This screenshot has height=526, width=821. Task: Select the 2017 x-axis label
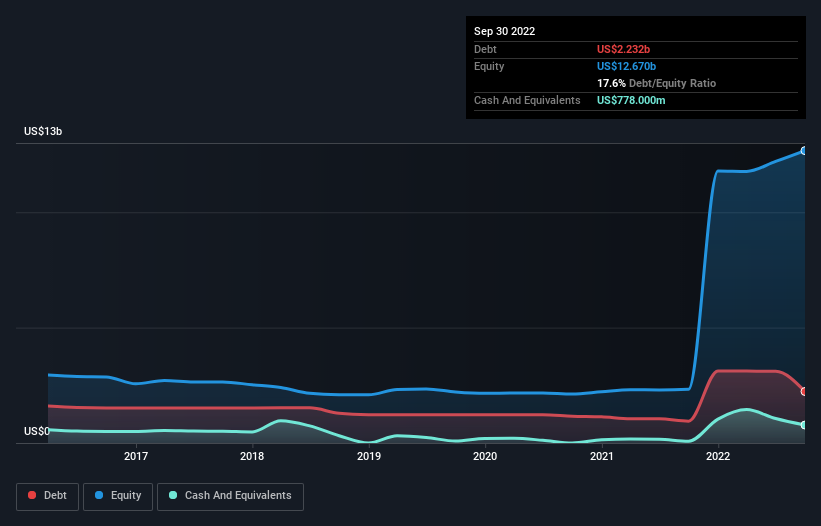click(136, 456)
